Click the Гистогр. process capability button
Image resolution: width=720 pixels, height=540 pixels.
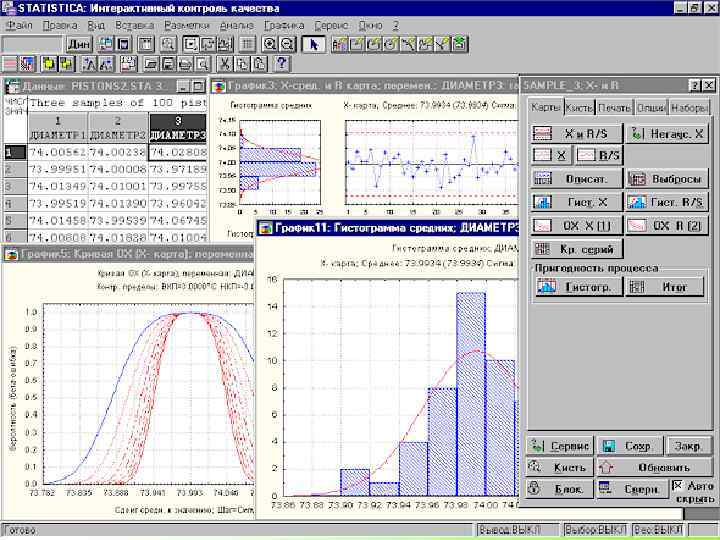pos(578,287)
